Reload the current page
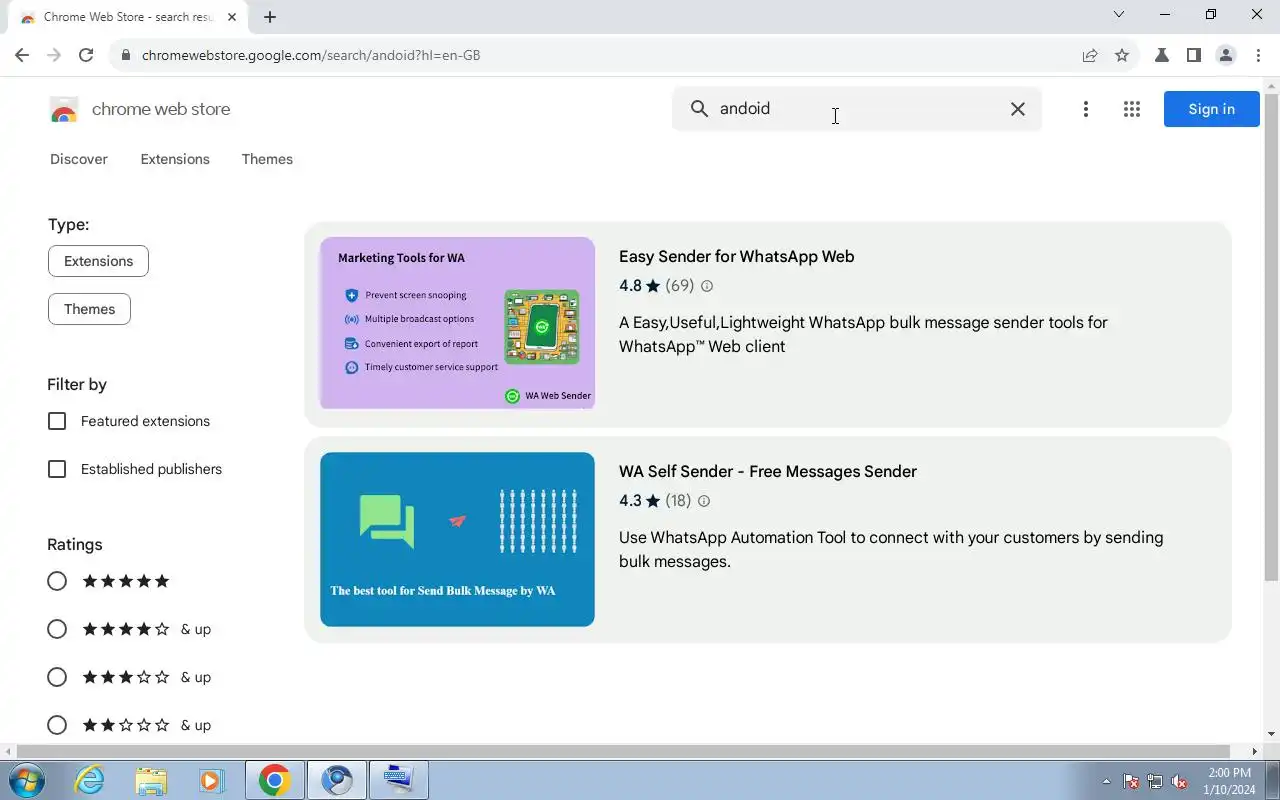 (86, 55)
